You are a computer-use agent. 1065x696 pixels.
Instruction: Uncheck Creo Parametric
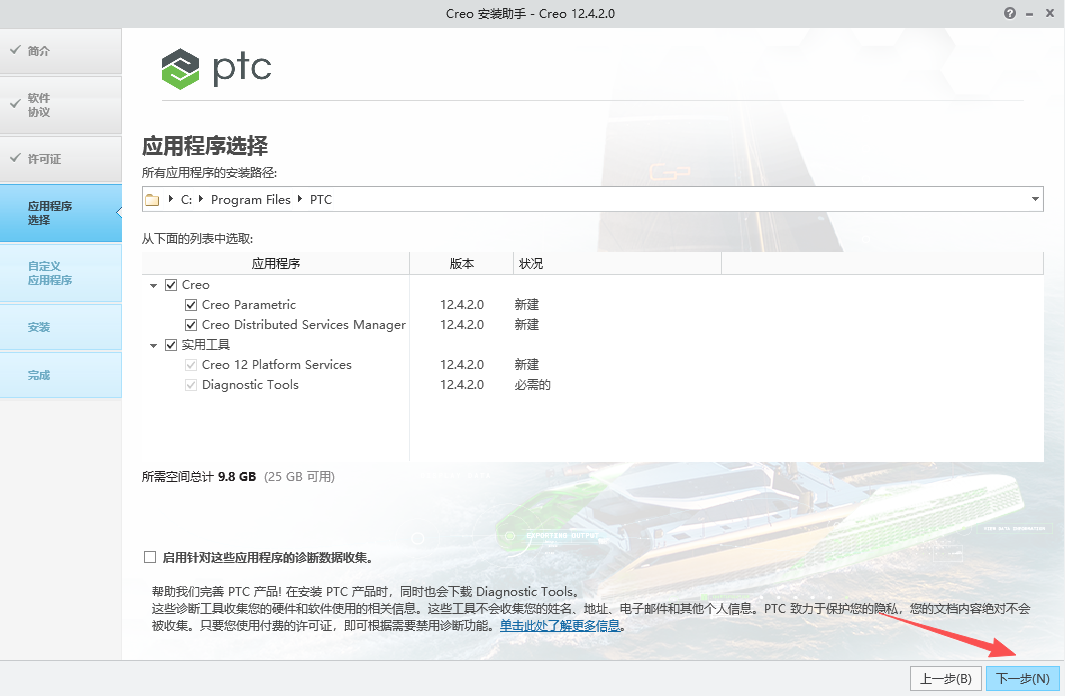coord(190,304)
